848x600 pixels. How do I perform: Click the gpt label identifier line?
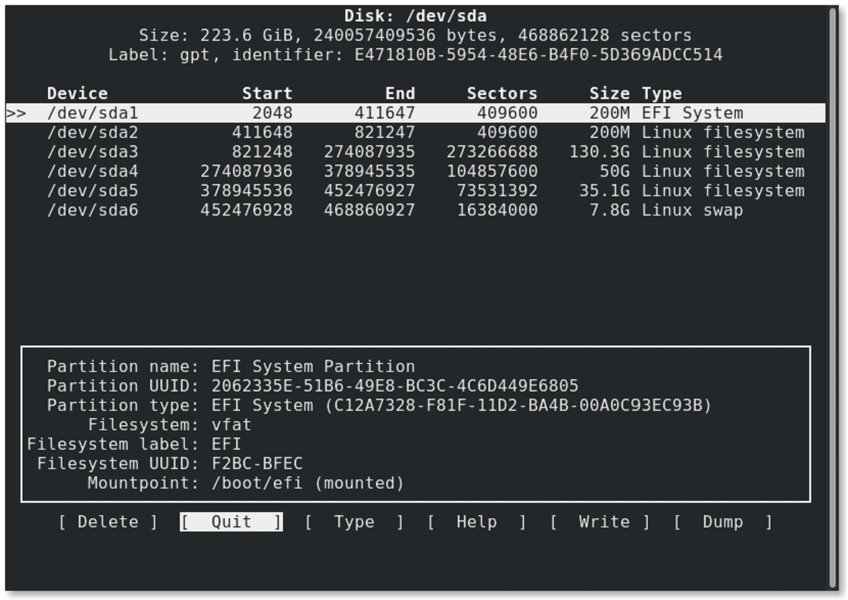coord(415,55)
